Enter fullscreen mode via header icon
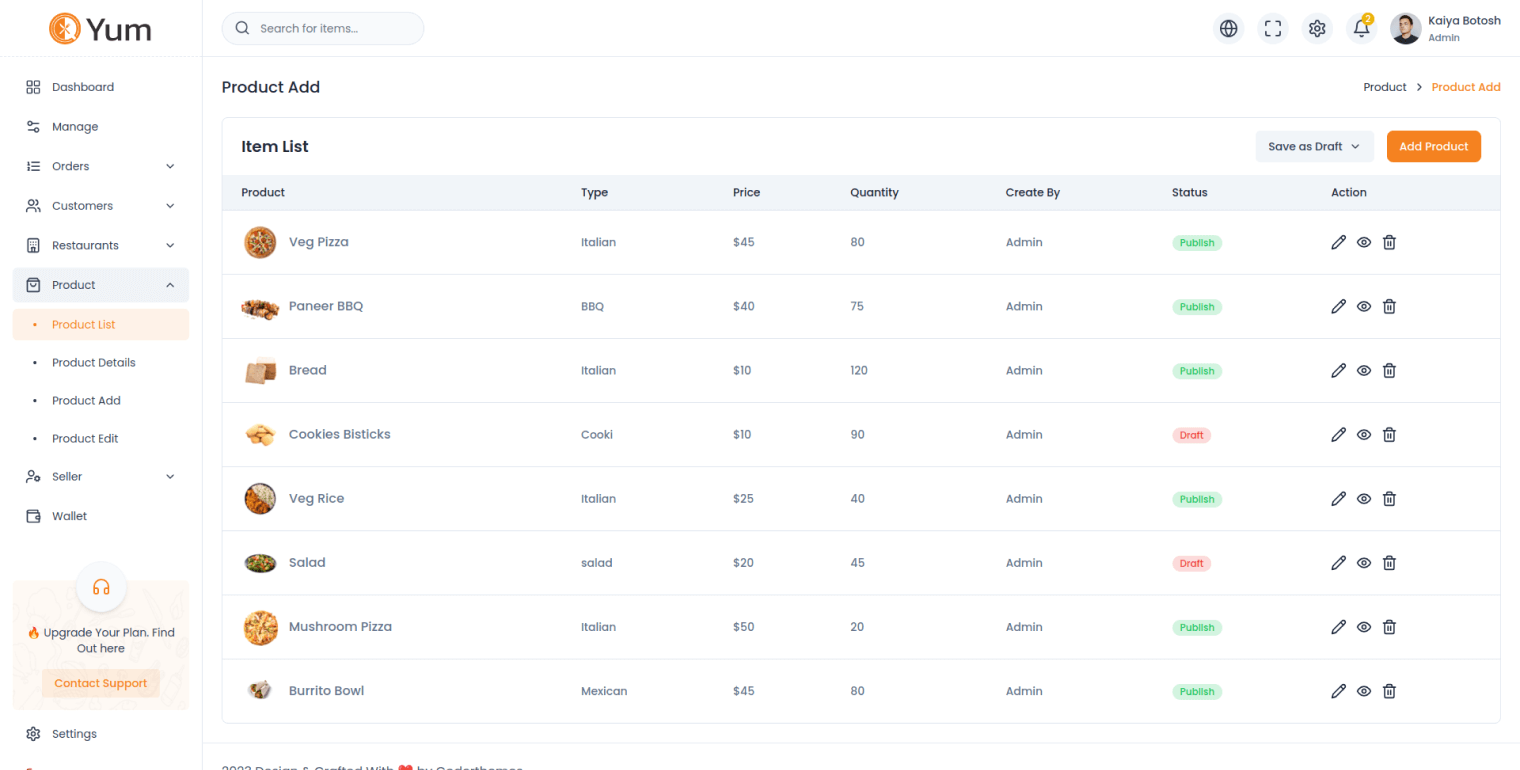Viewport: 1520px width, 770px height. pyautogui.click(x=1273, y=29)
